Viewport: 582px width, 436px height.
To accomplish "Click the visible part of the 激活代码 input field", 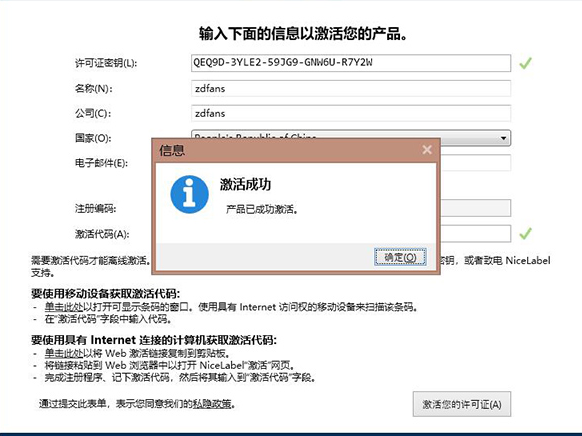I will point(475,234).
